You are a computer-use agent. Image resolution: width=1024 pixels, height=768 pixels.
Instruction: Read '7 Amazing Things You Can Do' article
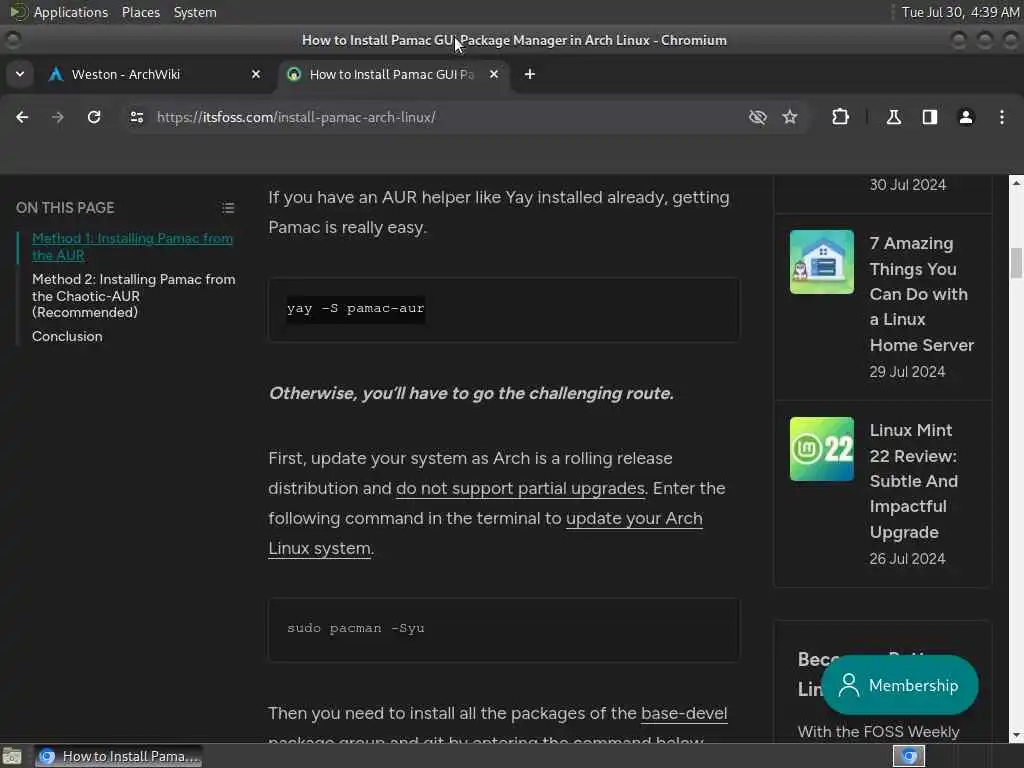(921, 294)
